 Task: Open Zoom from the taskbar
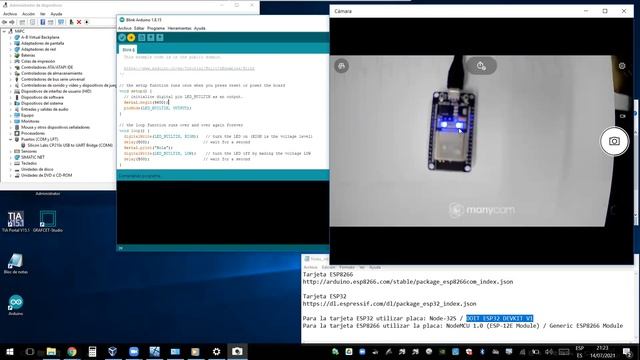[x=133, y=351]
